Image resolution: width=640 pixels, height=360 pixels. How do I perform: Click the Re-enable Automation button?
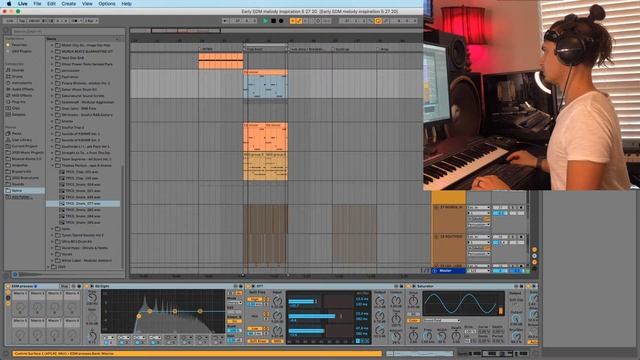[x=306, y=21]
